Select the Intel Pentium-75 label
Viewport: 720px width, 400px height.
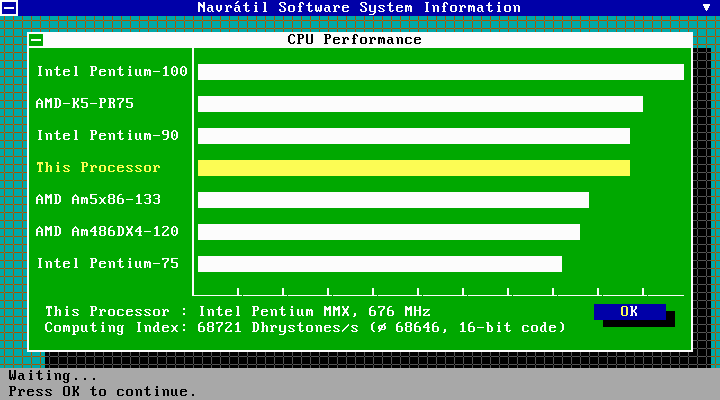click(x=107, y=264)
